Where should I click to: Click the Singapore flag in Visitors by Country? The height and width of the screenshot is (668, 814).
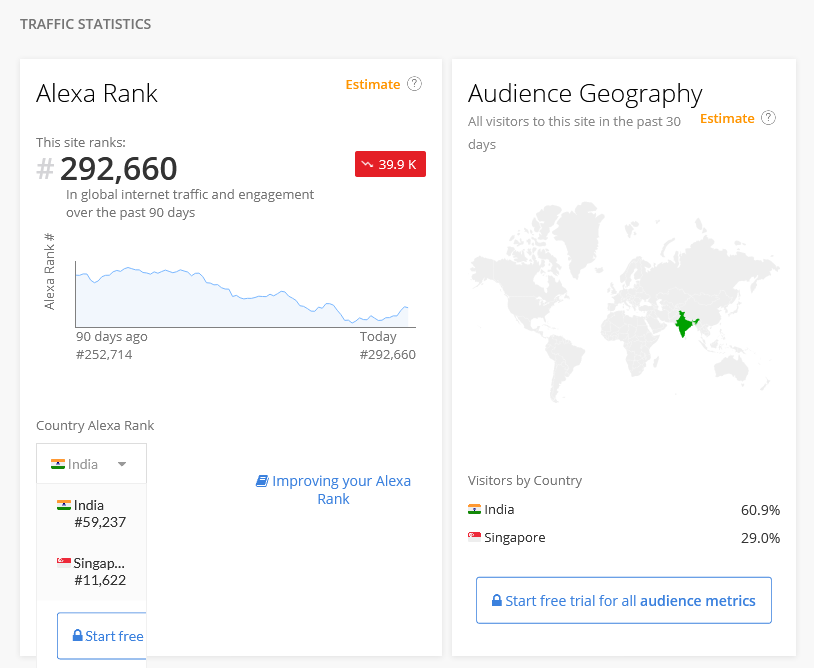474,537
